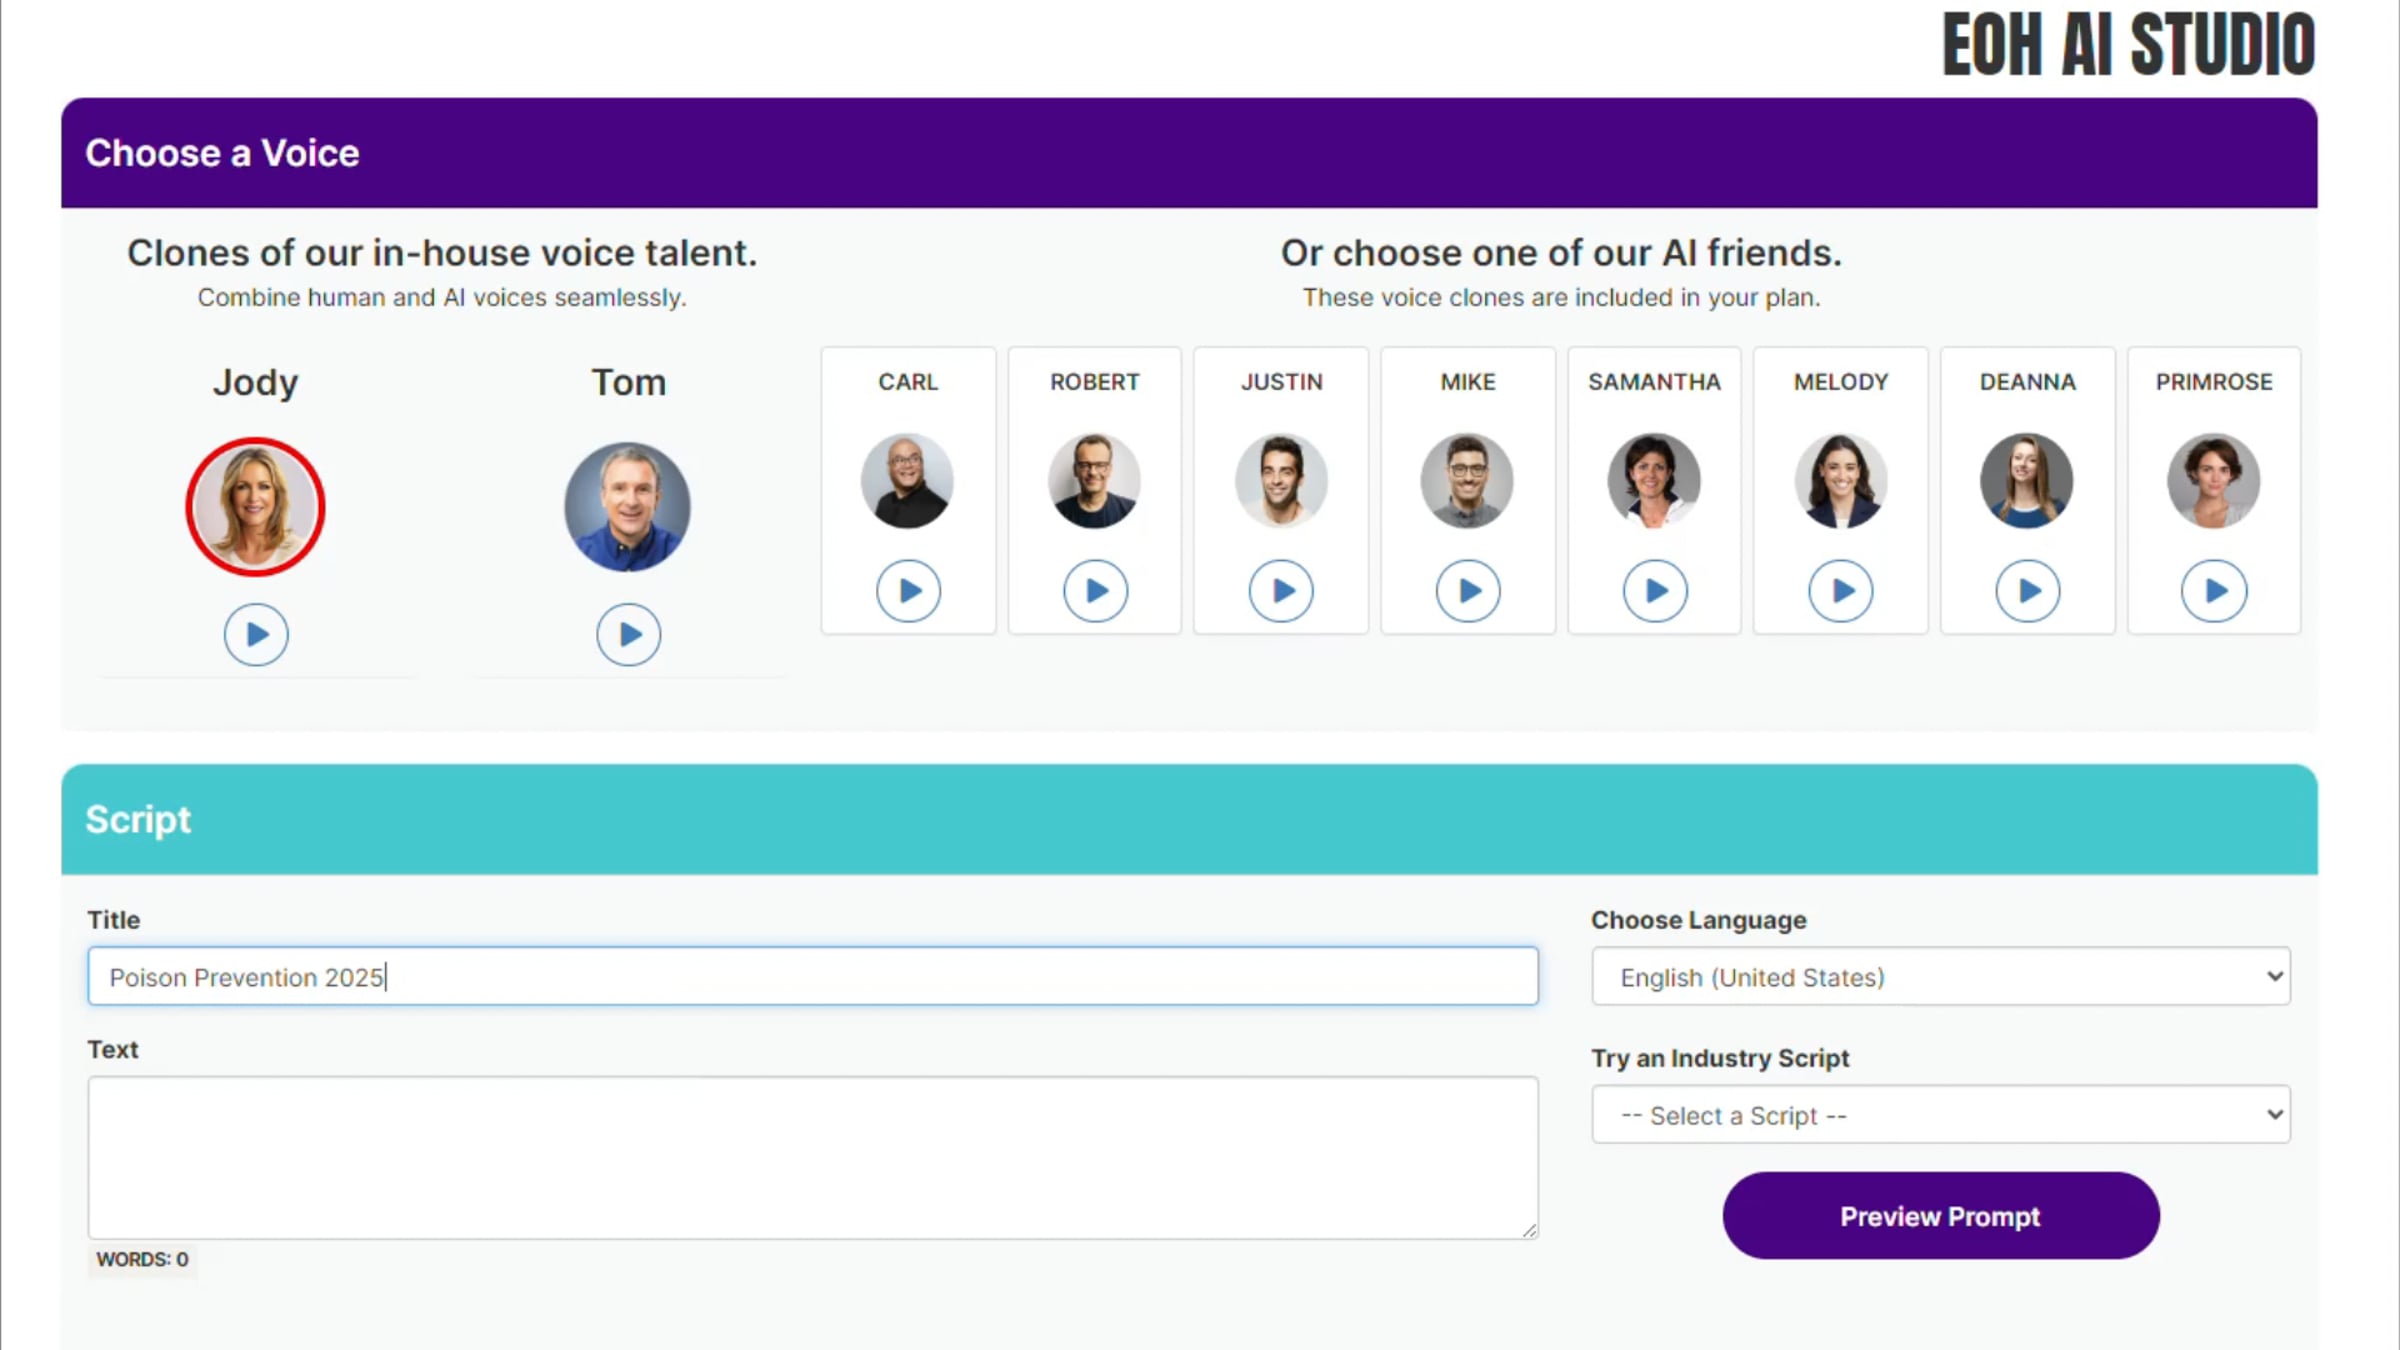
Task: Play Tom's voice preview
Action: (628, 634)
